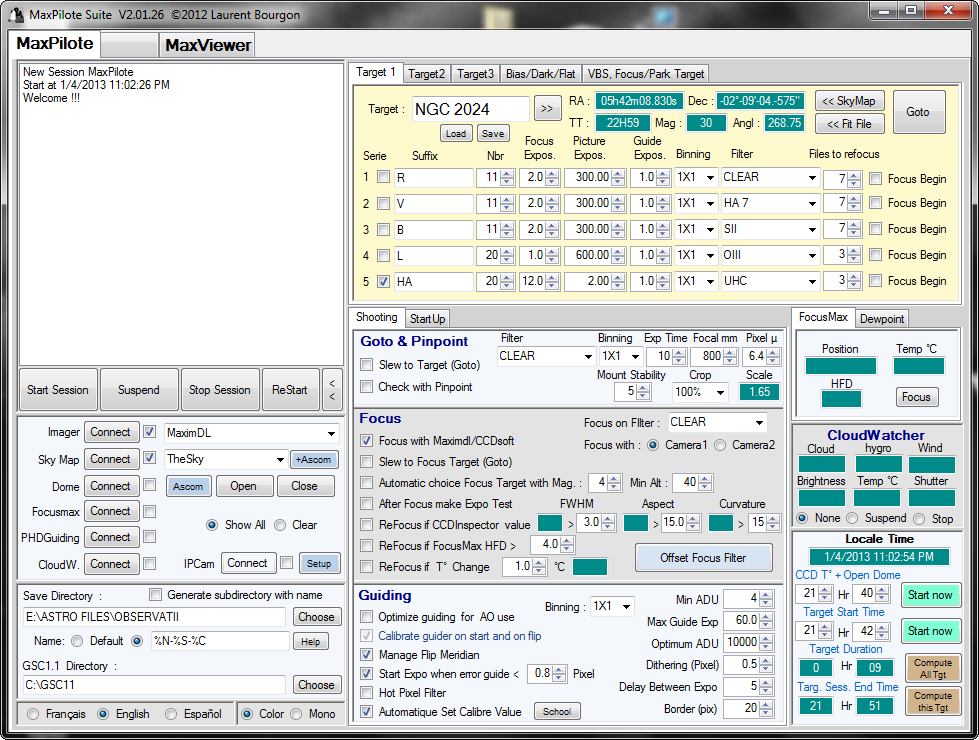Expand the Focus on Filter dropdown

click(757, 422)
